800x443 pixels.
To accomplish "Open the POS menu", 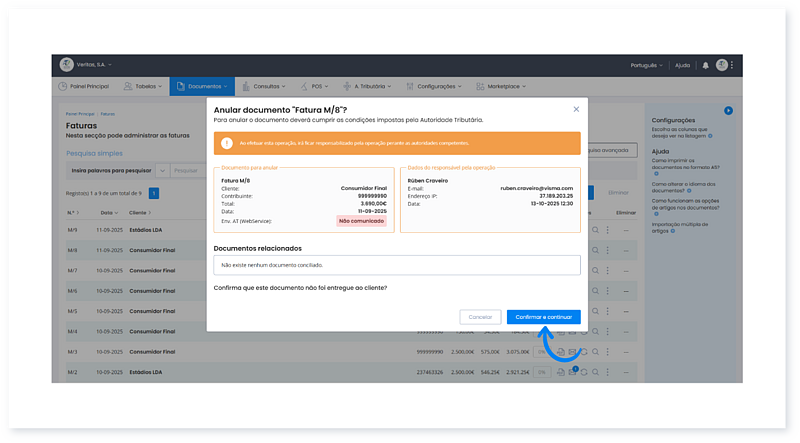I will pos(320,87).
